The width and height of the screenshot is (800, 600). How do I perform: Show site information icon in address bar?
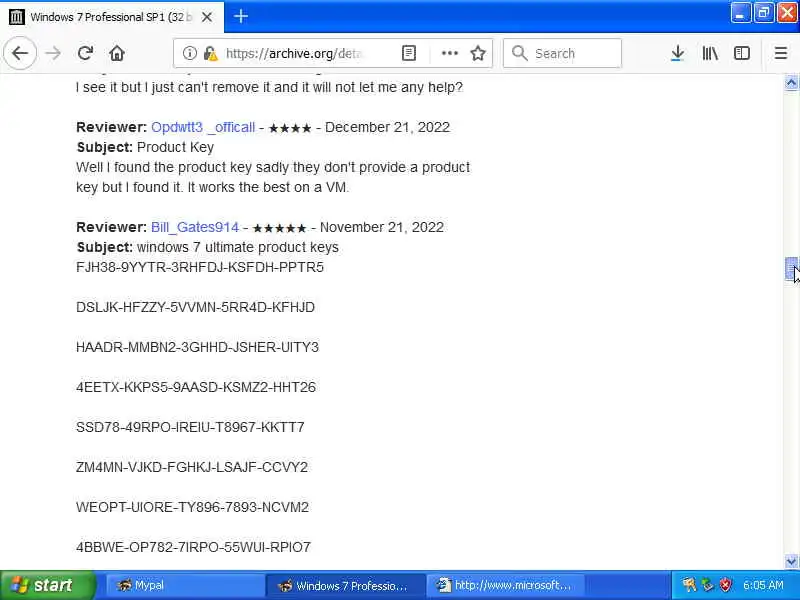[189, 53]
